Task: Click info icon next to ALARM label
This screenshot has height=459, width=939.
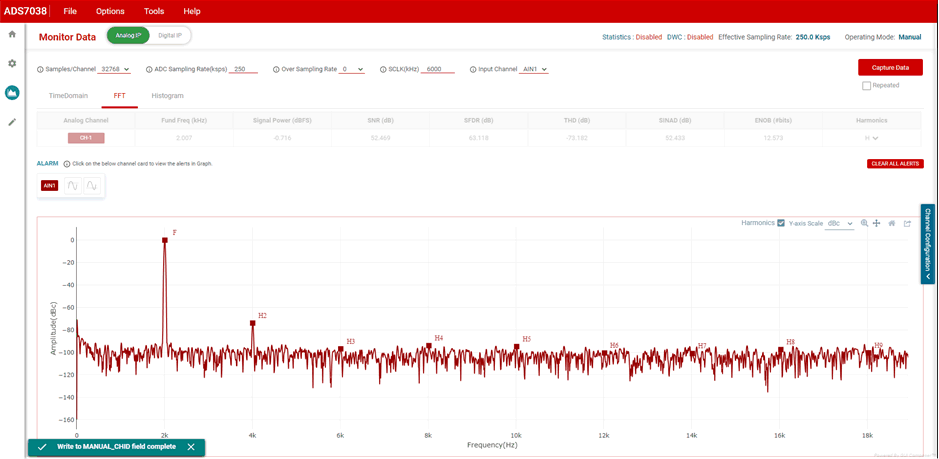Action: point(66,163)
